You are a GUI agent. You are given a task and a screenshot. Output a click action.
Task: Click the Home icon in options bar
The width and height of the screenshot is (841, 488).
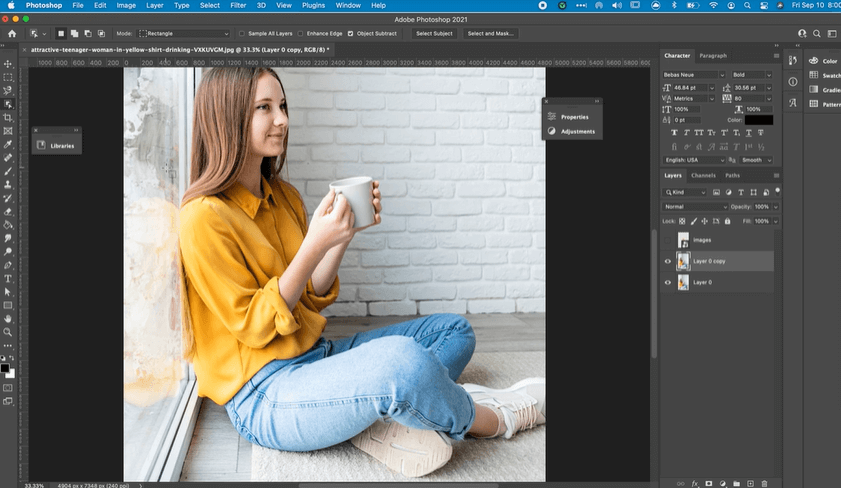click(11, 33)
